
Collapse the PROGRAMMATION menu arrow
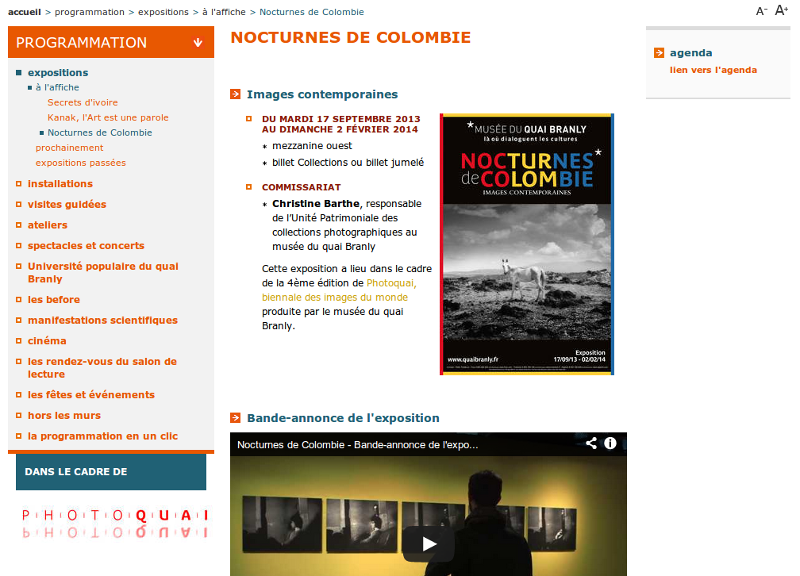pos(198,42)
